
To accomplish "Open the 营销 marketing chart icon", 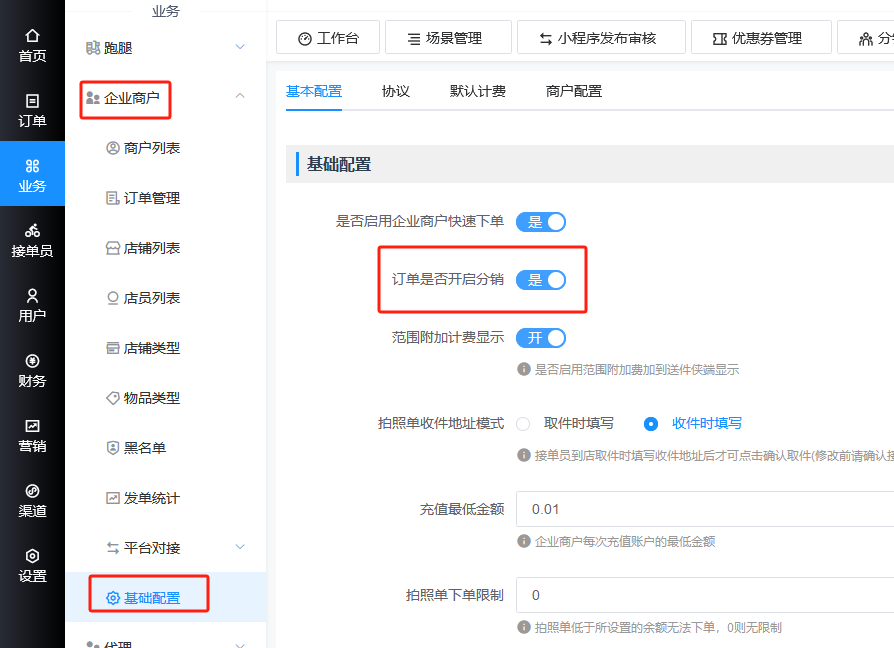I will pyautogui.click(x=32, y=426).
